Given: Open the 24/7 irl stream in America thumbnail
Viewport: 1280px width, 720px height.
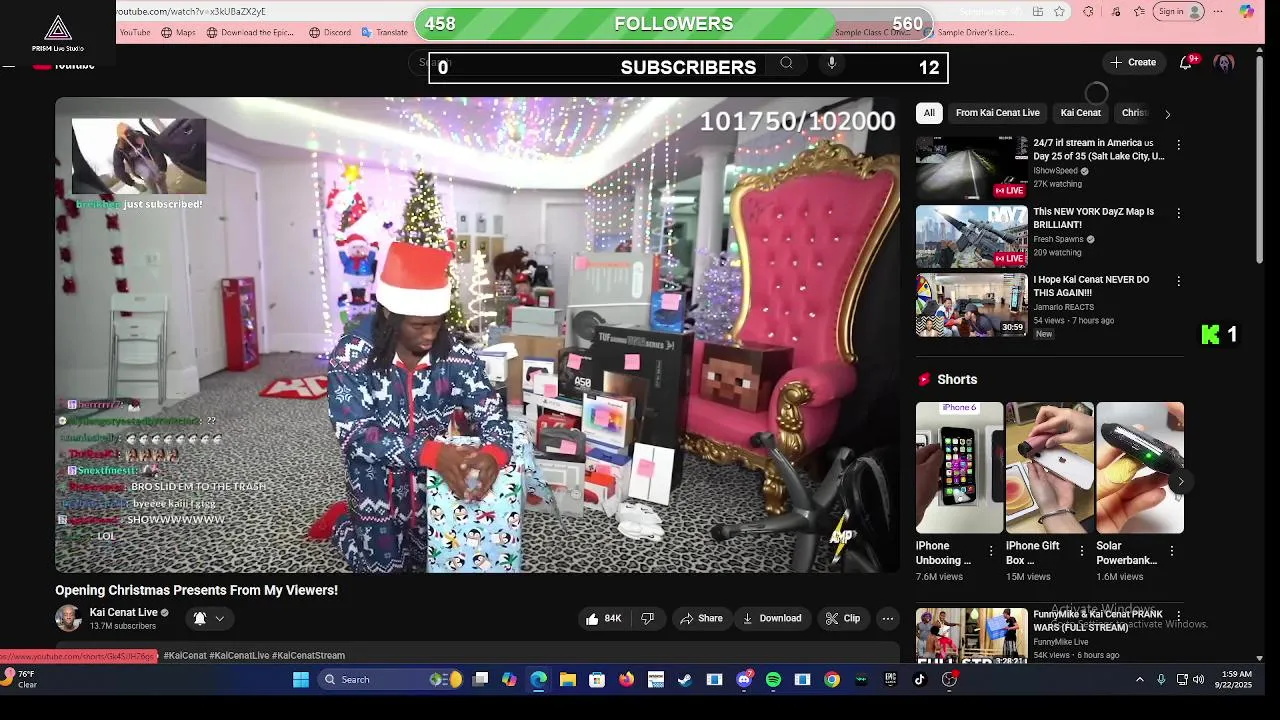Looking at the screenshot, I should [971, 168].
